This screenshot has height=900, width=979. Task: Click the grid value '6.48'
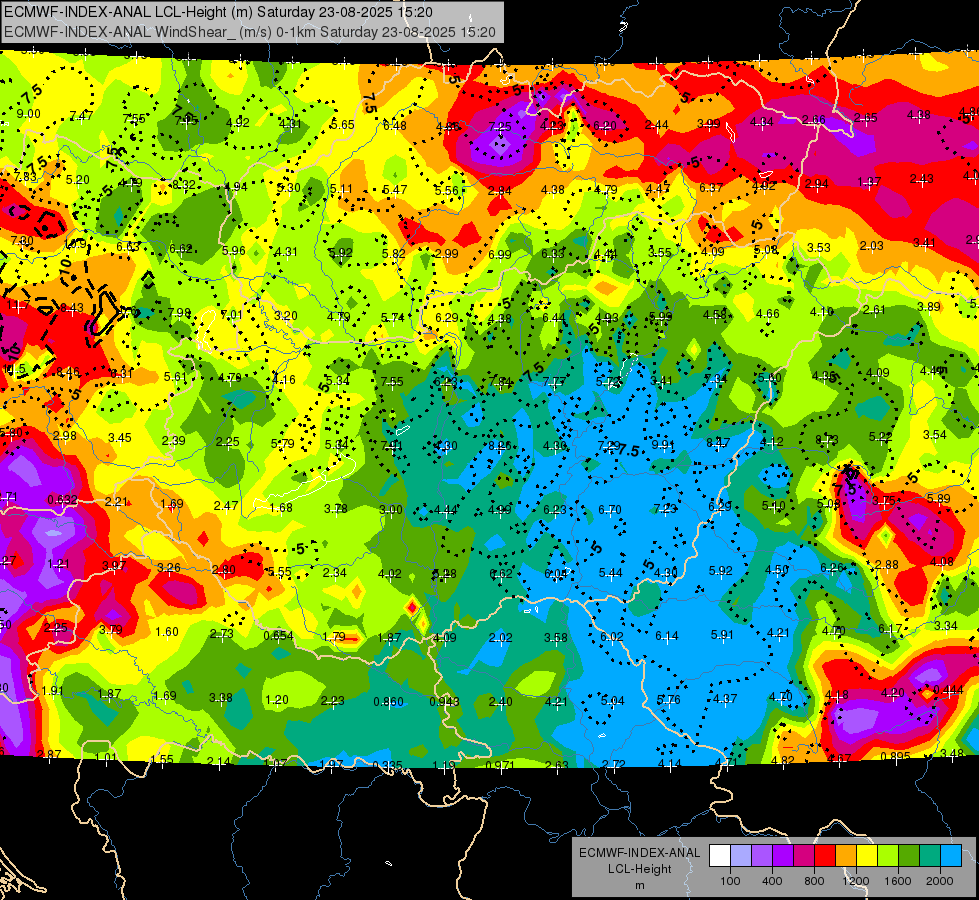pyautogui.click(x=395, y=126)
